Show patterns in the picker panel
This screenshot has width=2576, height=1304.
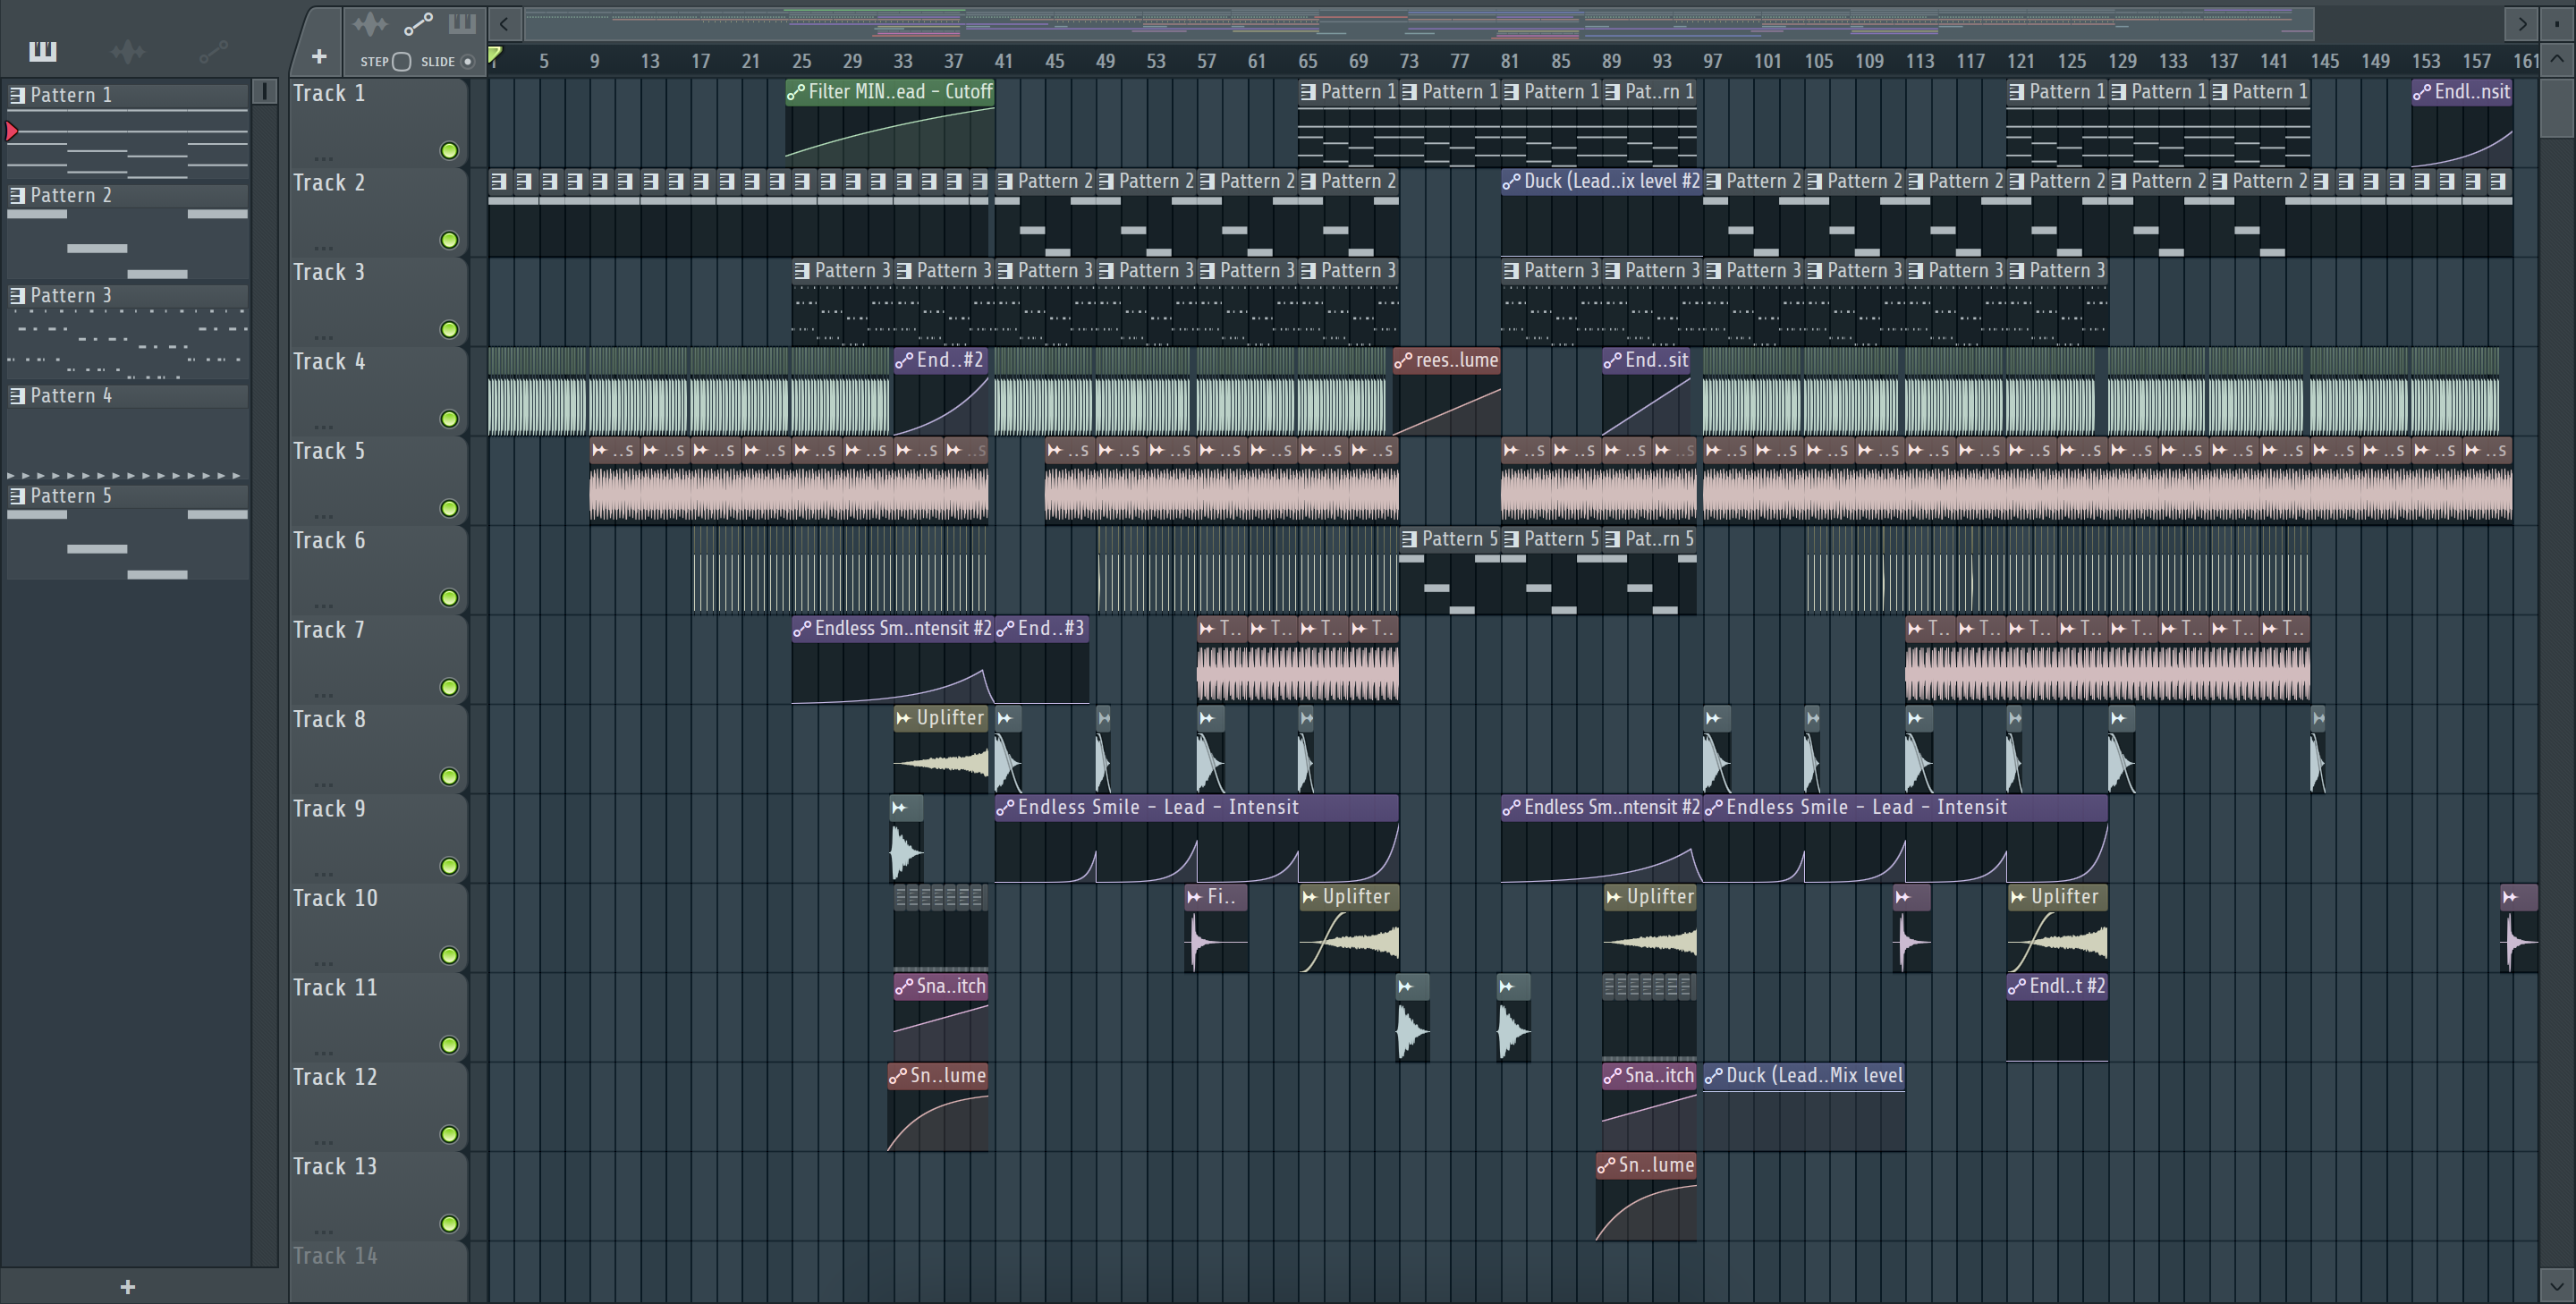pyautogui.click(x=42, y=51)
